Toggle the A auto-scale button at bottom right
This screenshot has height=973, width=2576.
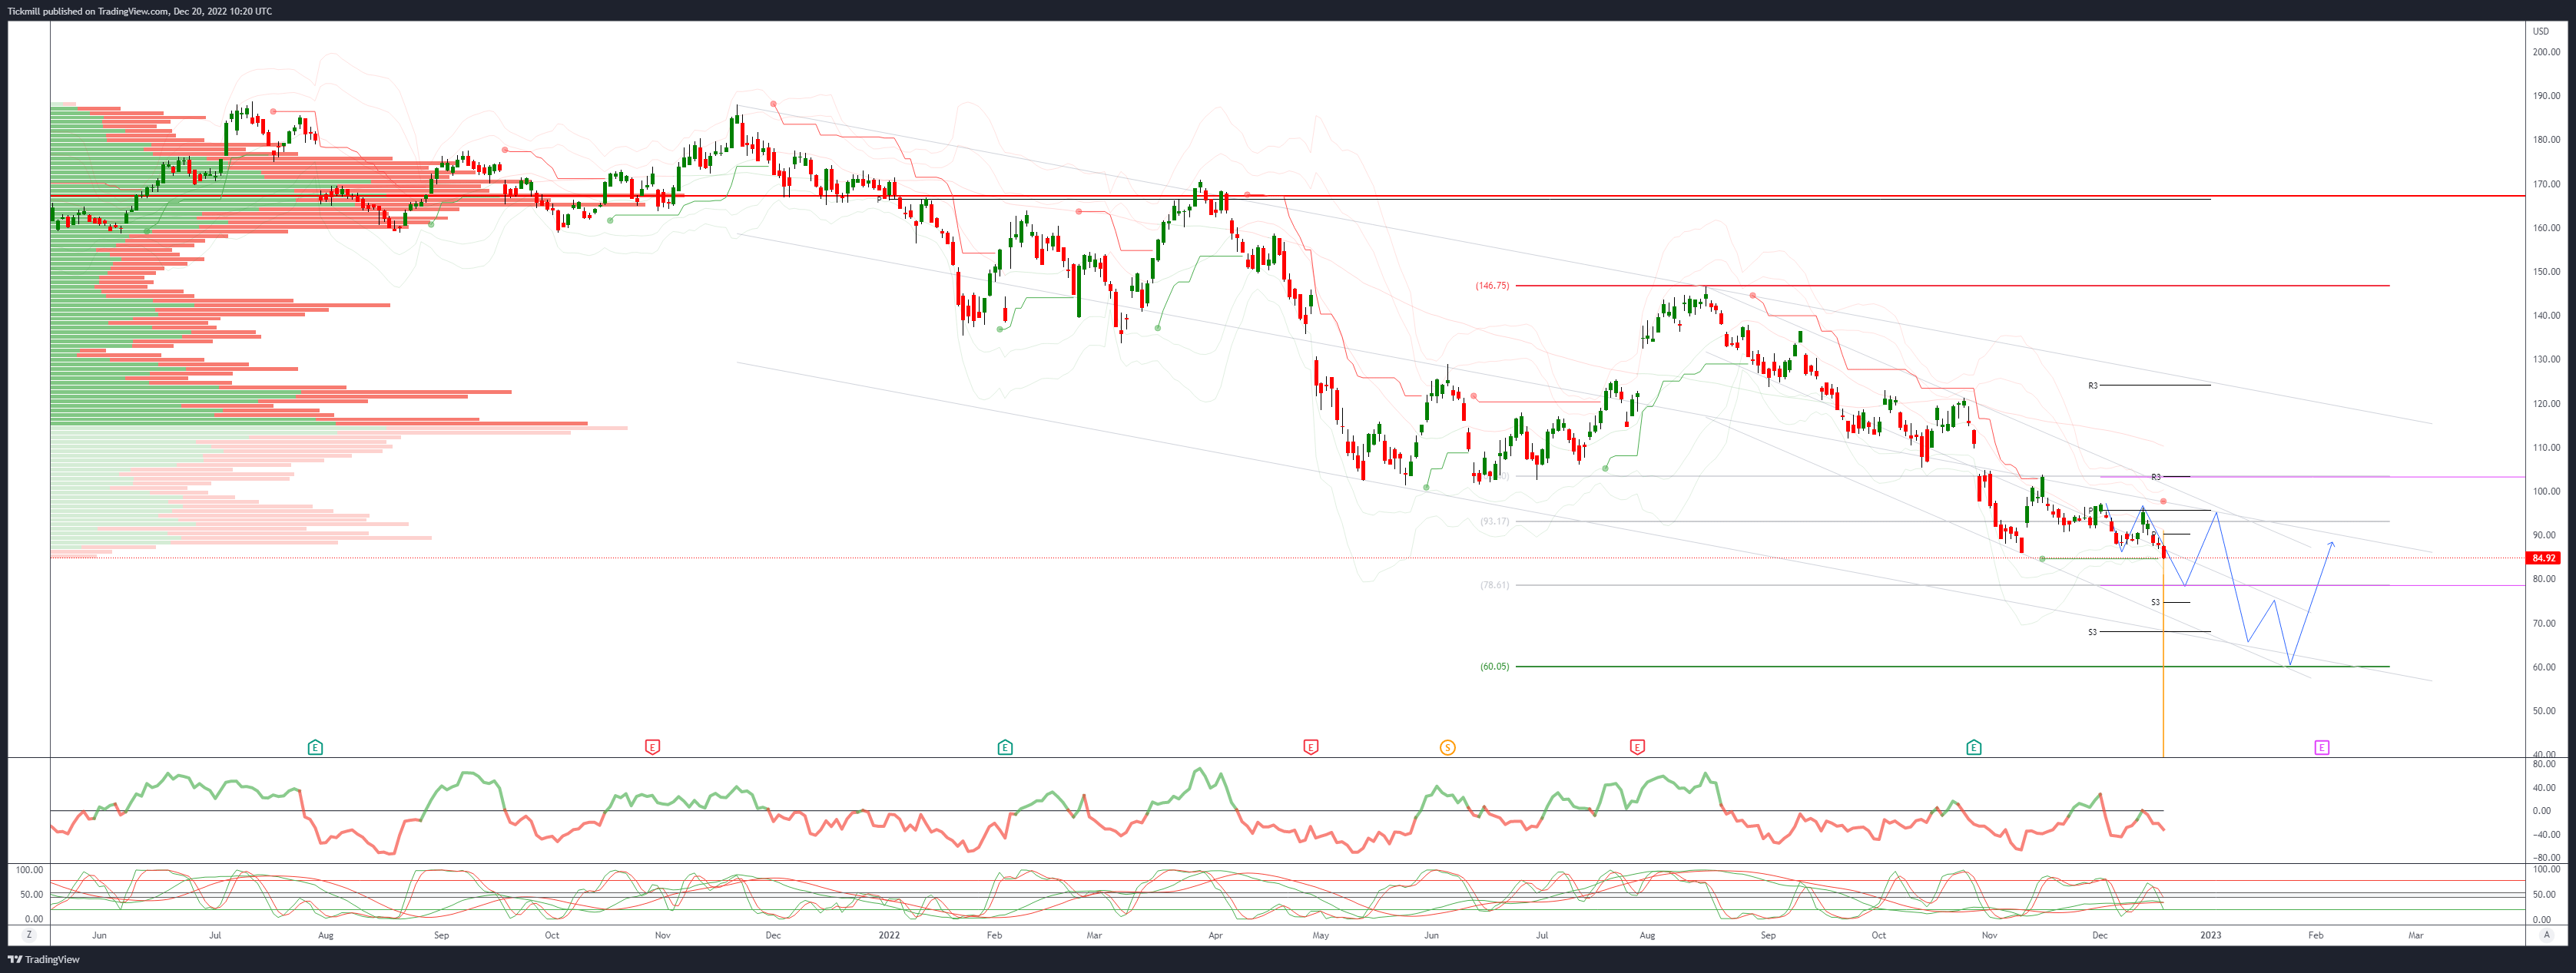[x=2547, y=935]
